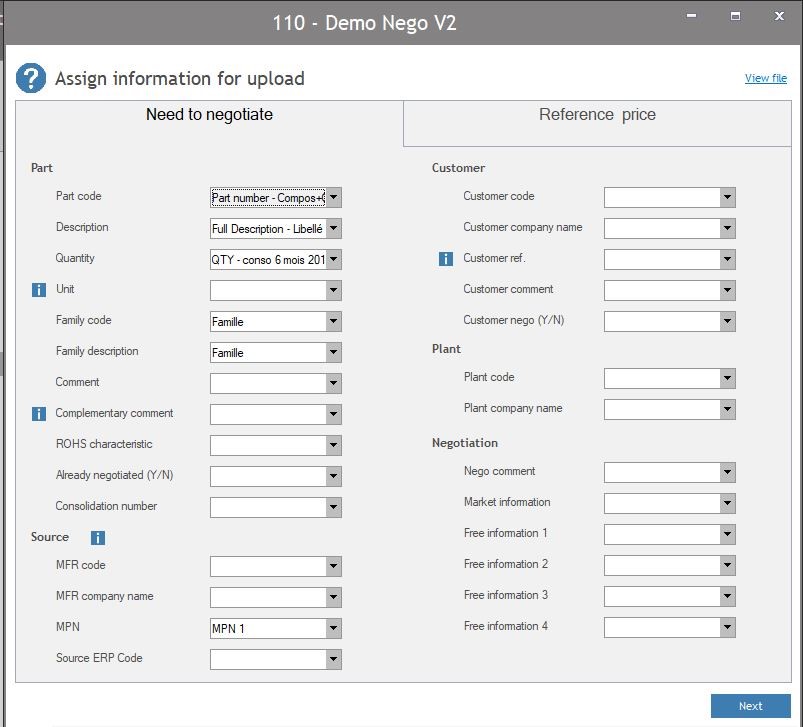
Task: Open the Customer code dropdown
Action: 727,198
